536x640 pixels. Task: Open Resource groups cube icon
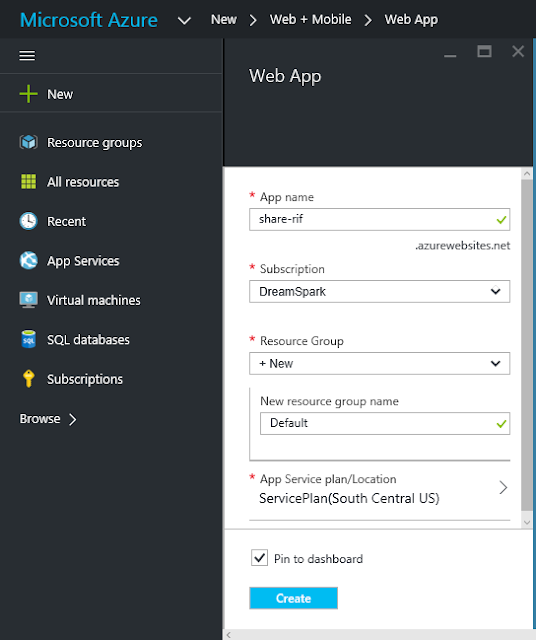point(28,142)
